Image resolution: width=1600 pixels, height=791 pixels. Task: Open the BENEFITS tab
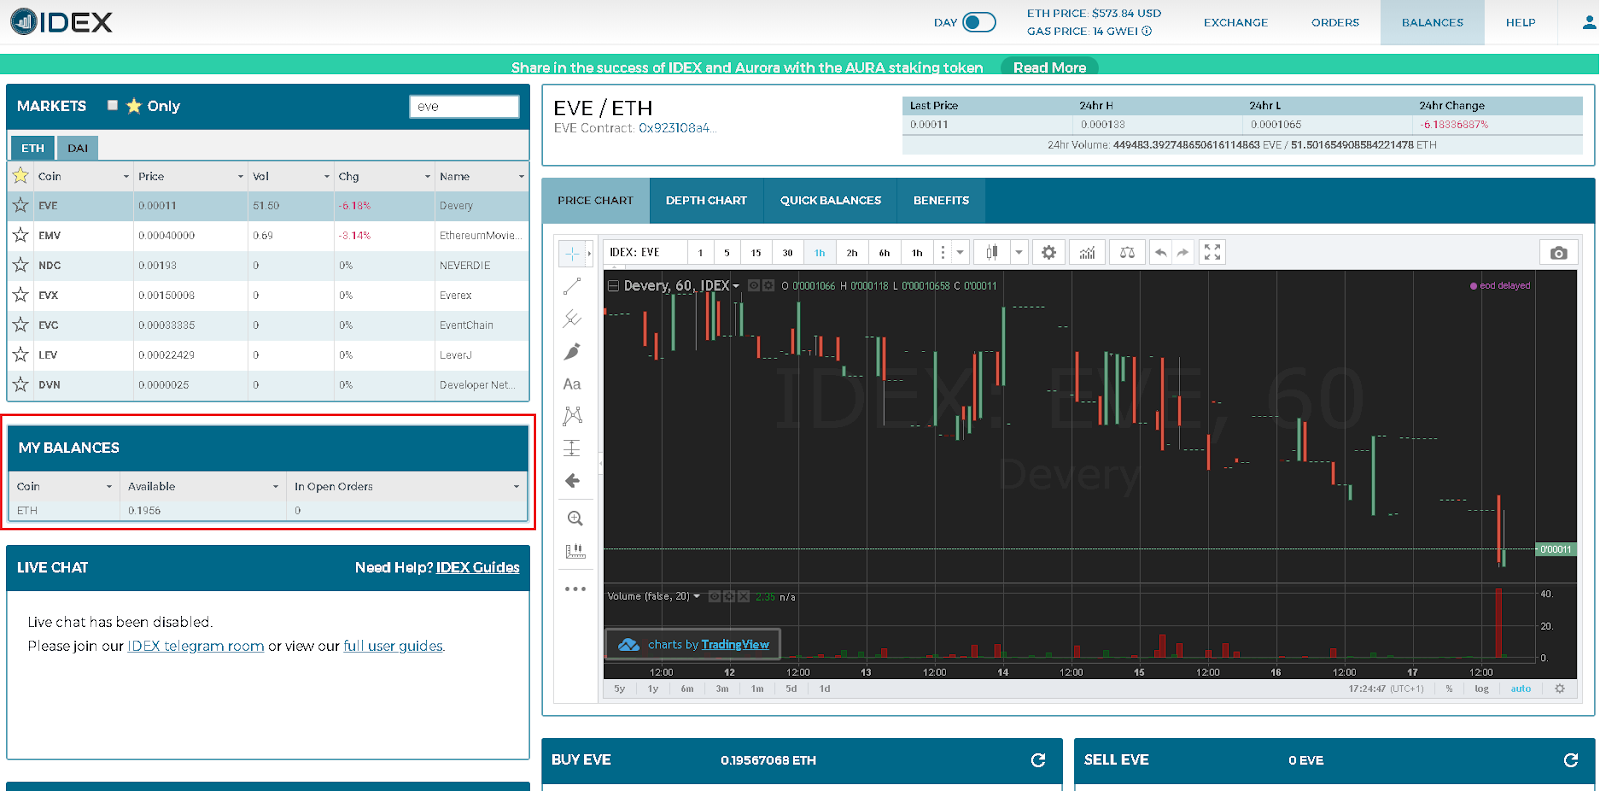(x=941, y=200)
